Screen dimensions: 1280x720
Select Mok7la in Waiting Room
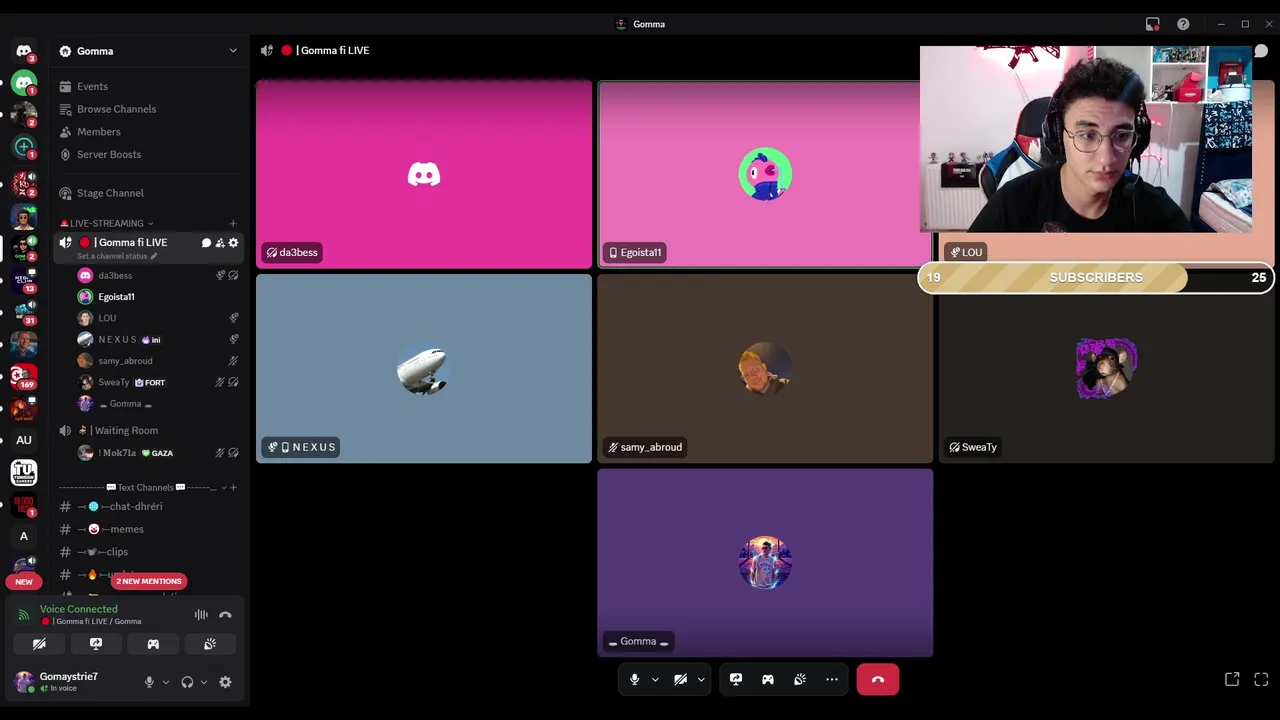tap(158, 453)
